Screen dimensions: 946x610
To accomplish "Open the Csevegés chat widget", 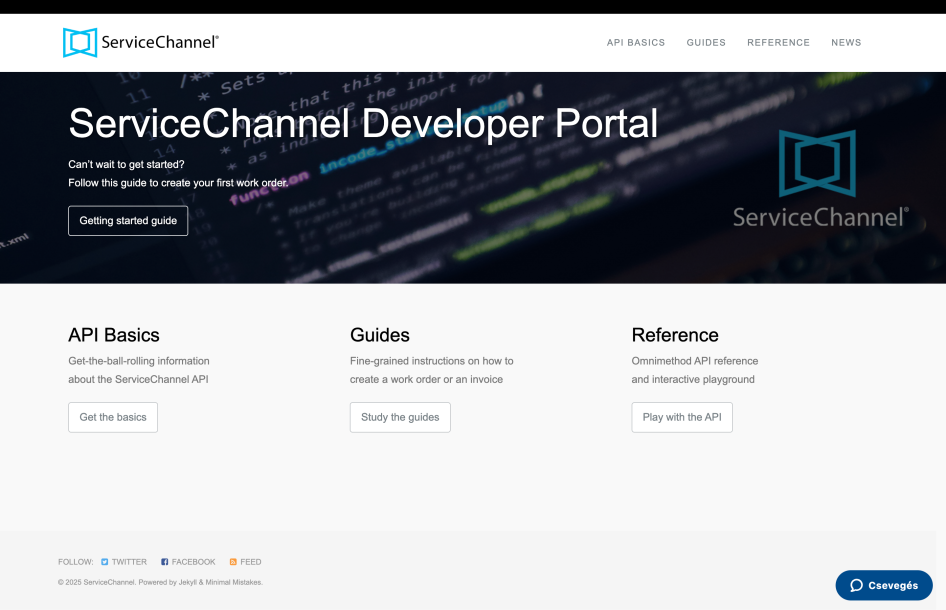I will 884,585.
